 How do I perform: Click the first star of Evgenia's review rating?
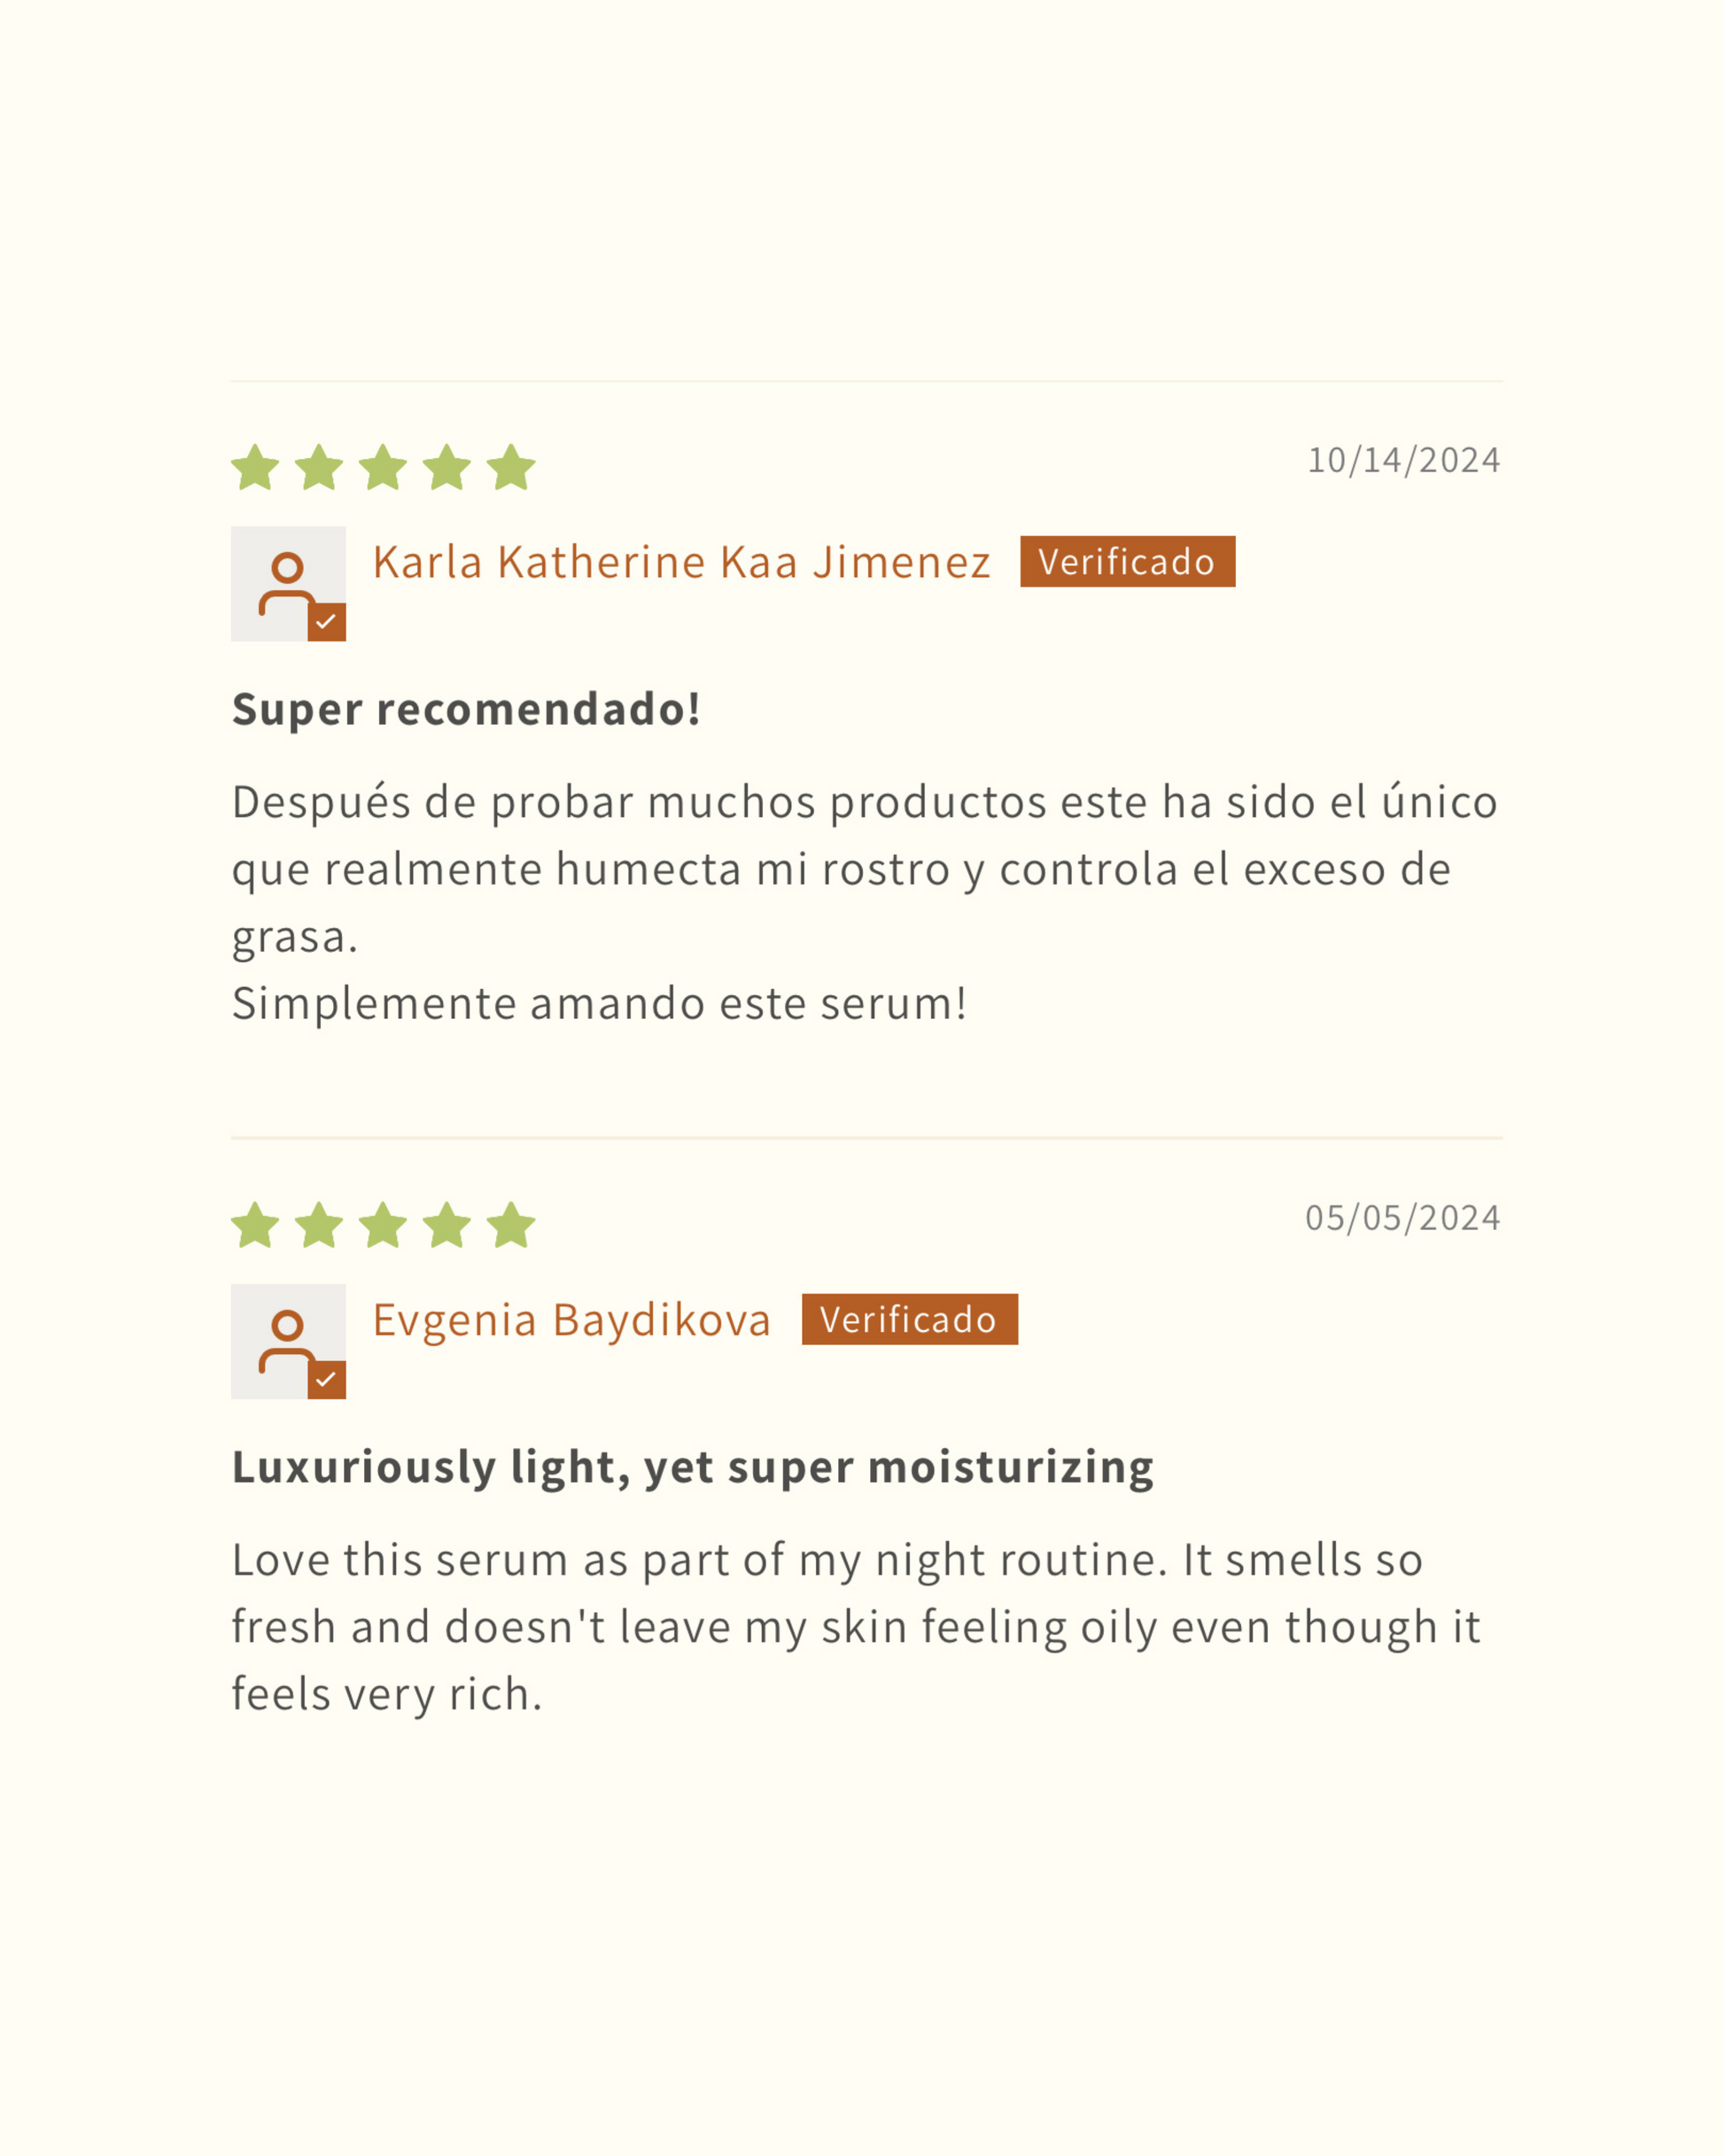click(x=255, y=1226)
